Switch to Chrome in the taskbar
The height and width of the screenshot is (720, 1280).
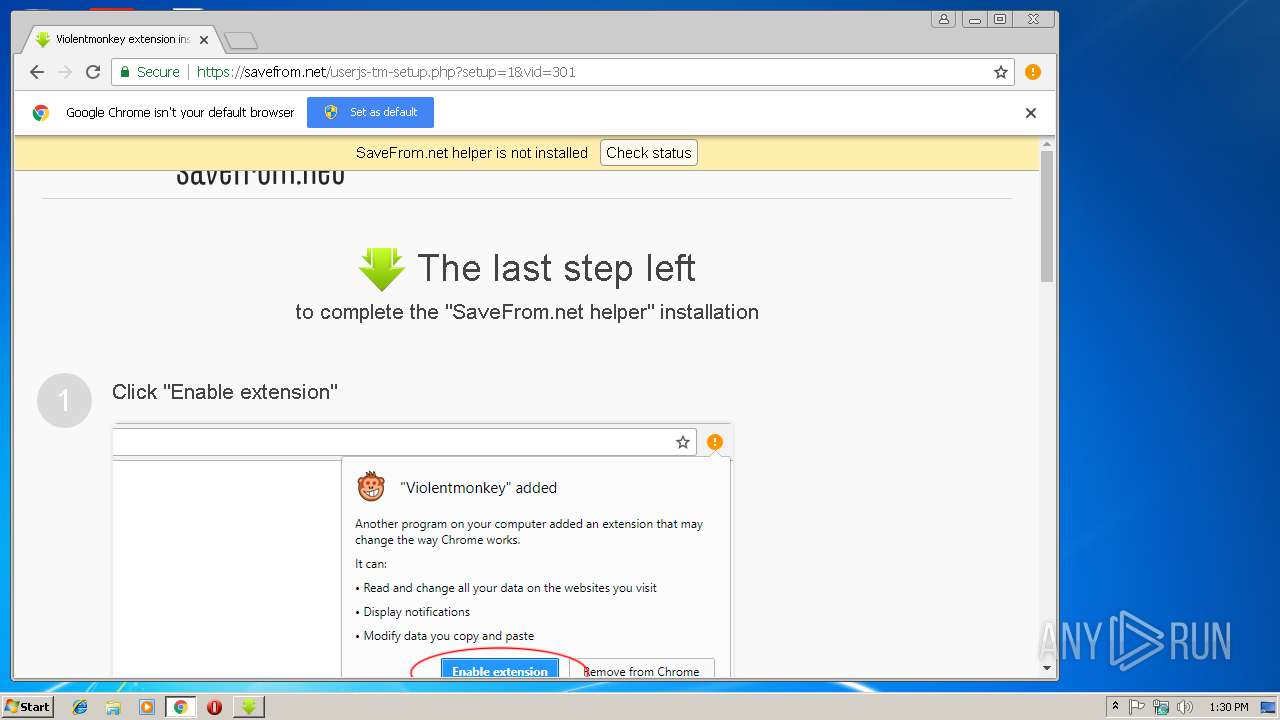click(181, 707)
